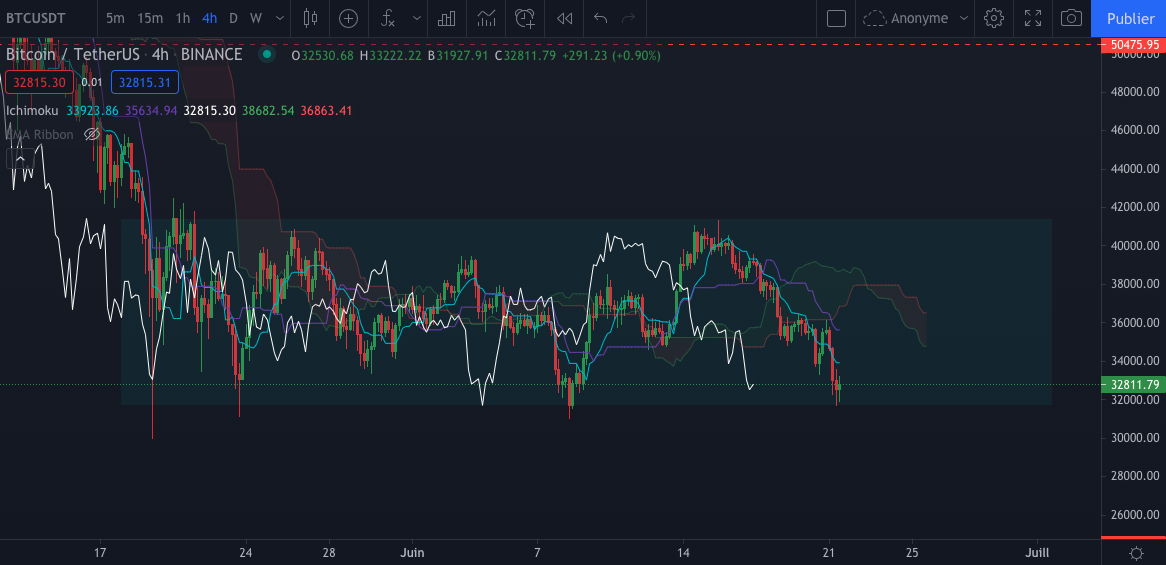Click the blue buy price 32815.31
The height and width of the screenshot is (565, 1166).
145,83
